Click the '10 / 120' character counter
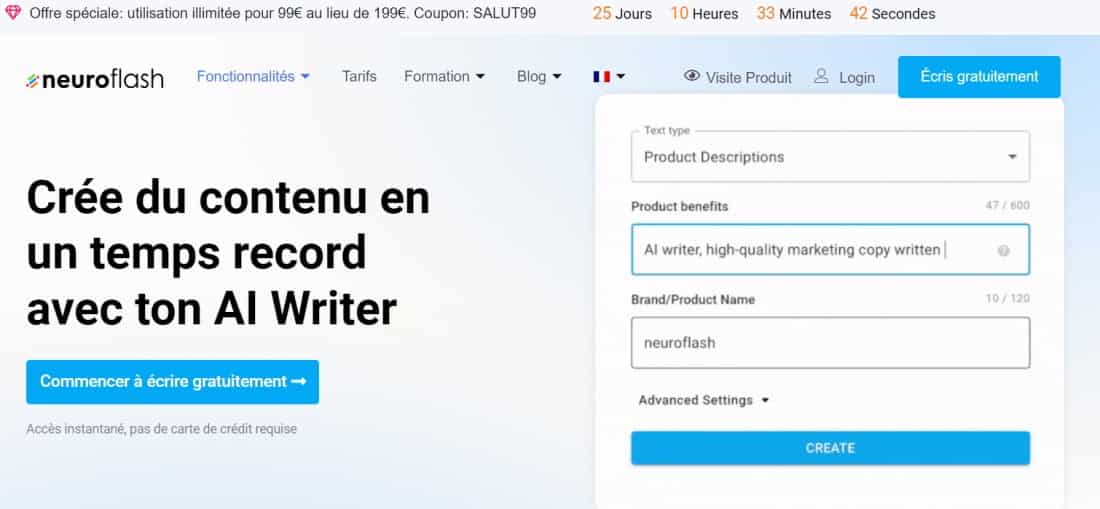 1007,299
